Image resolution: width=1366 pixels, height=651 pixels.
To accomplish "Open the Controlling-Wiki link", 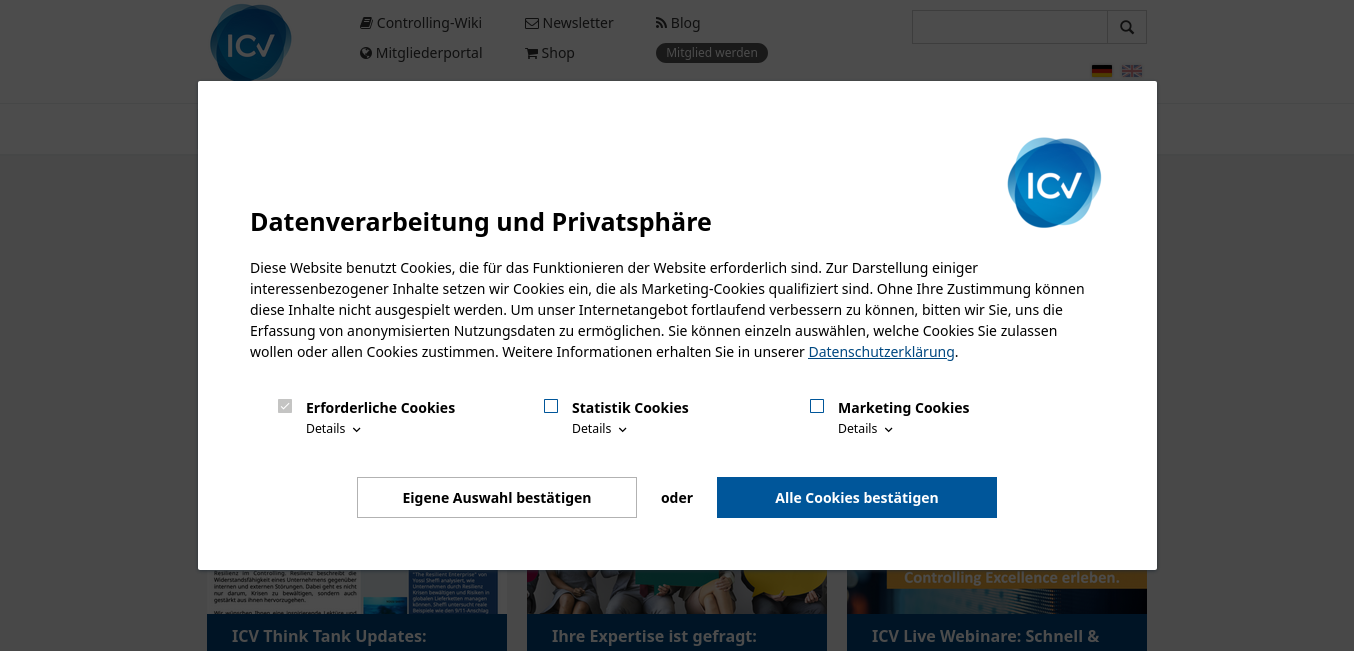I will [421, 23].
